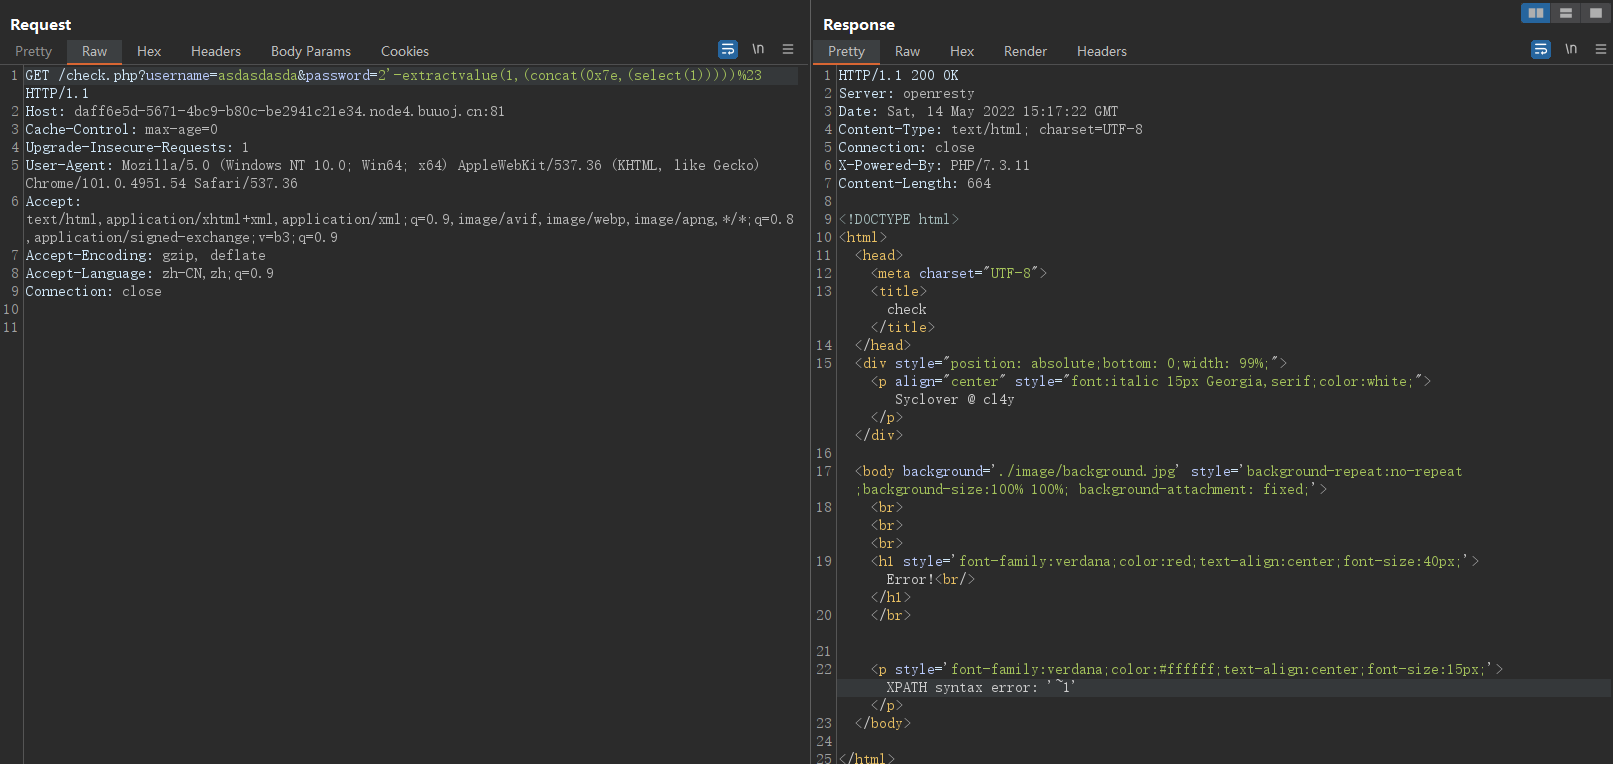1613x764 pixels.
Task: Click the User-Agent header line
Action: pyautogui.click(x=392, y=174)
